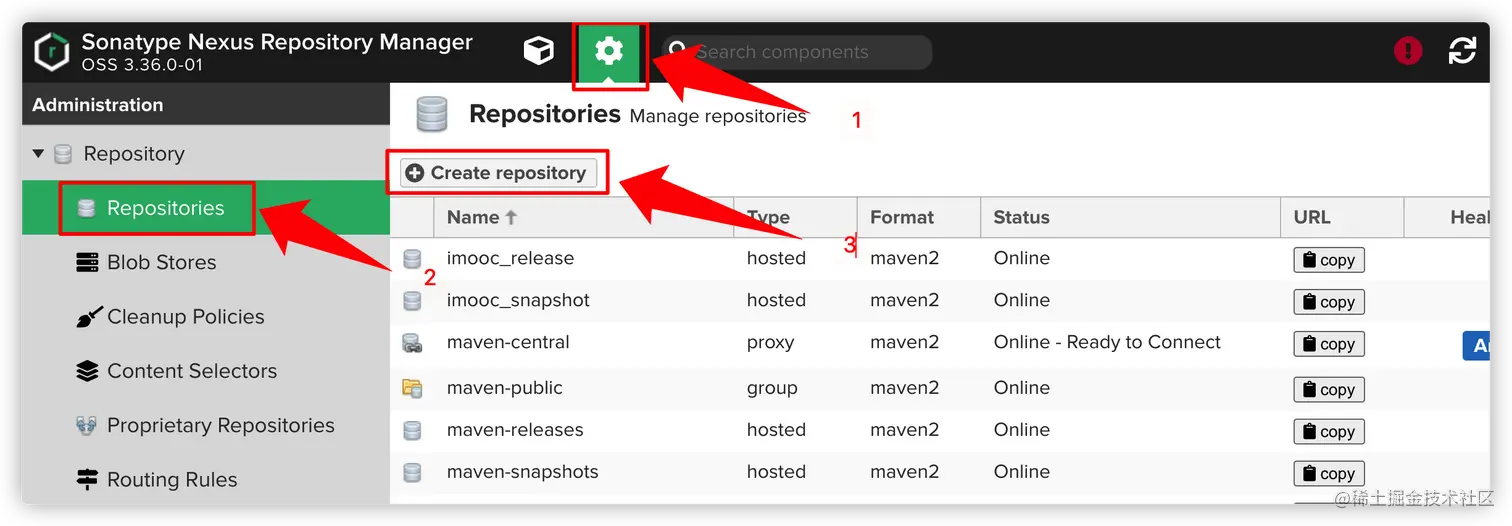Copy the maven-central repository URL
This screenshot has width=1512, height=526.
pyautogui.click(x=1329, y=344)
